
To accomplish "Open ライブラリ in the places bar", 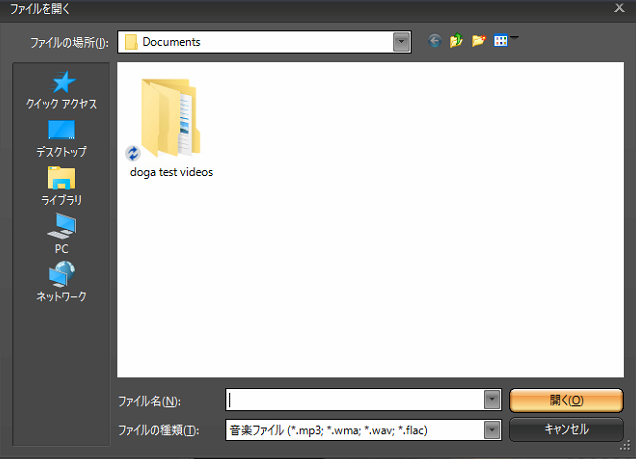I will [x=61, y=186].
